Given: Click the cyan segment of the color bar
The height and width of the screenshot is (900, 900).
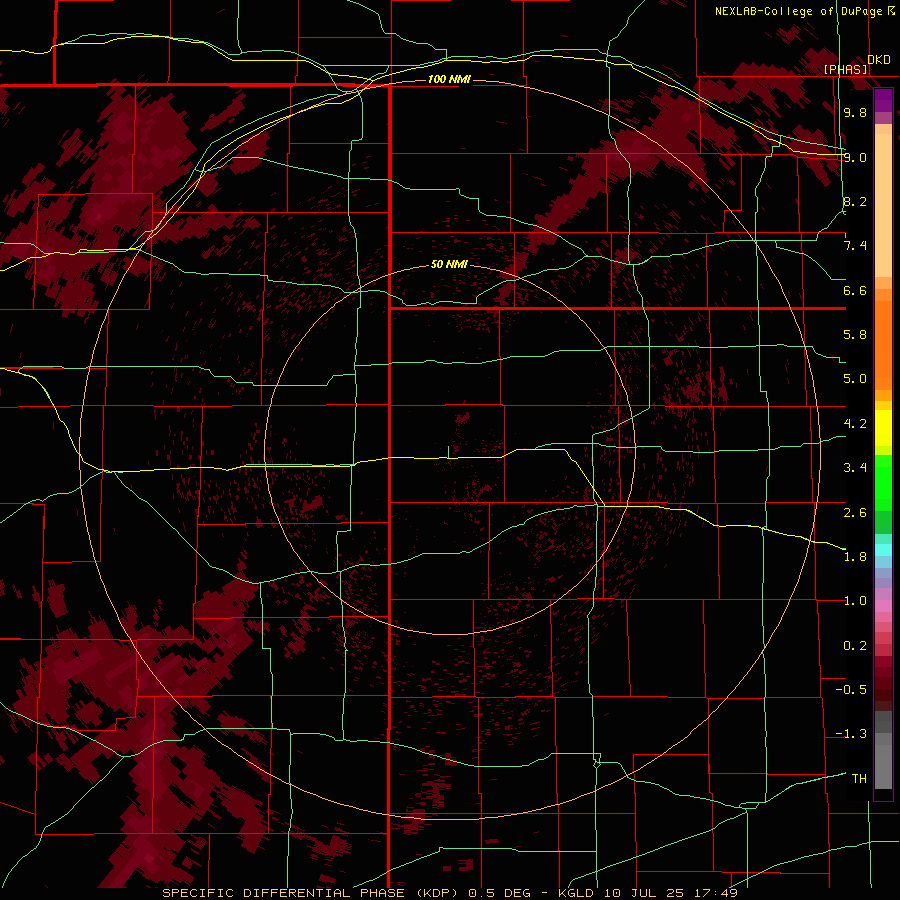Looking at the screenshot, I should point(883,549).
